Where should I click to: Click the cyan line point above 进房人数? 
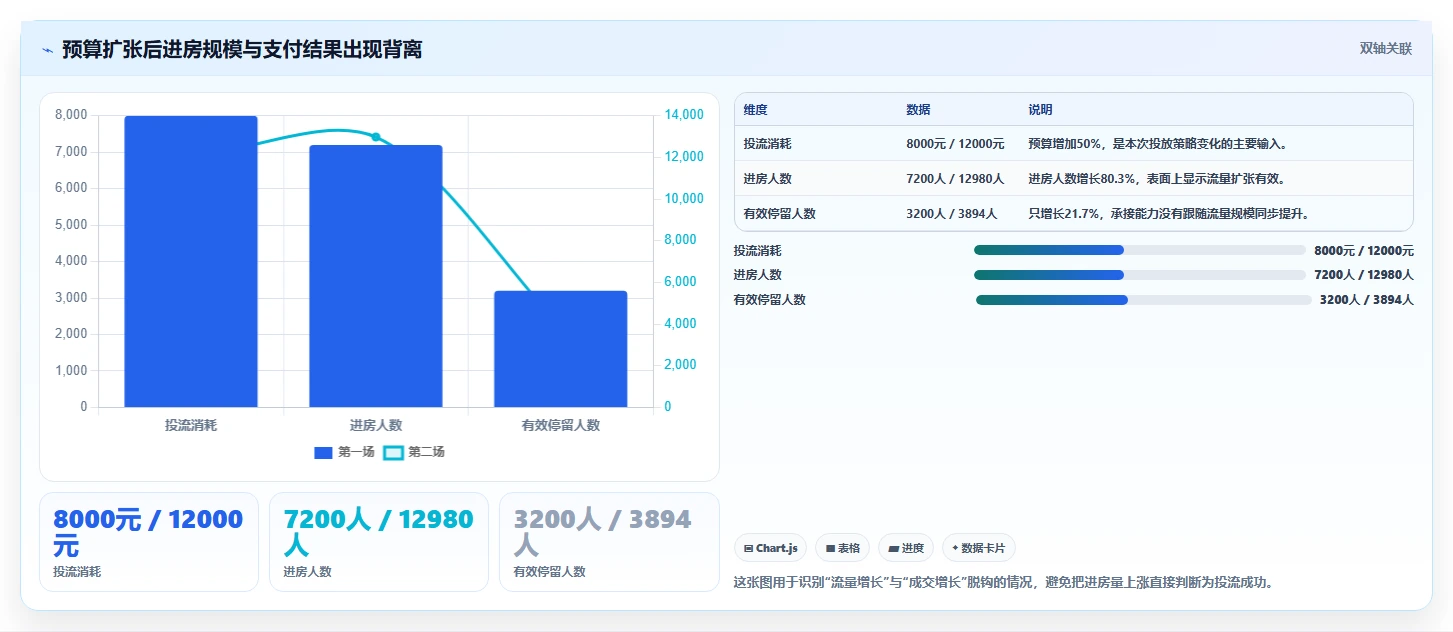tap(376, 137)
